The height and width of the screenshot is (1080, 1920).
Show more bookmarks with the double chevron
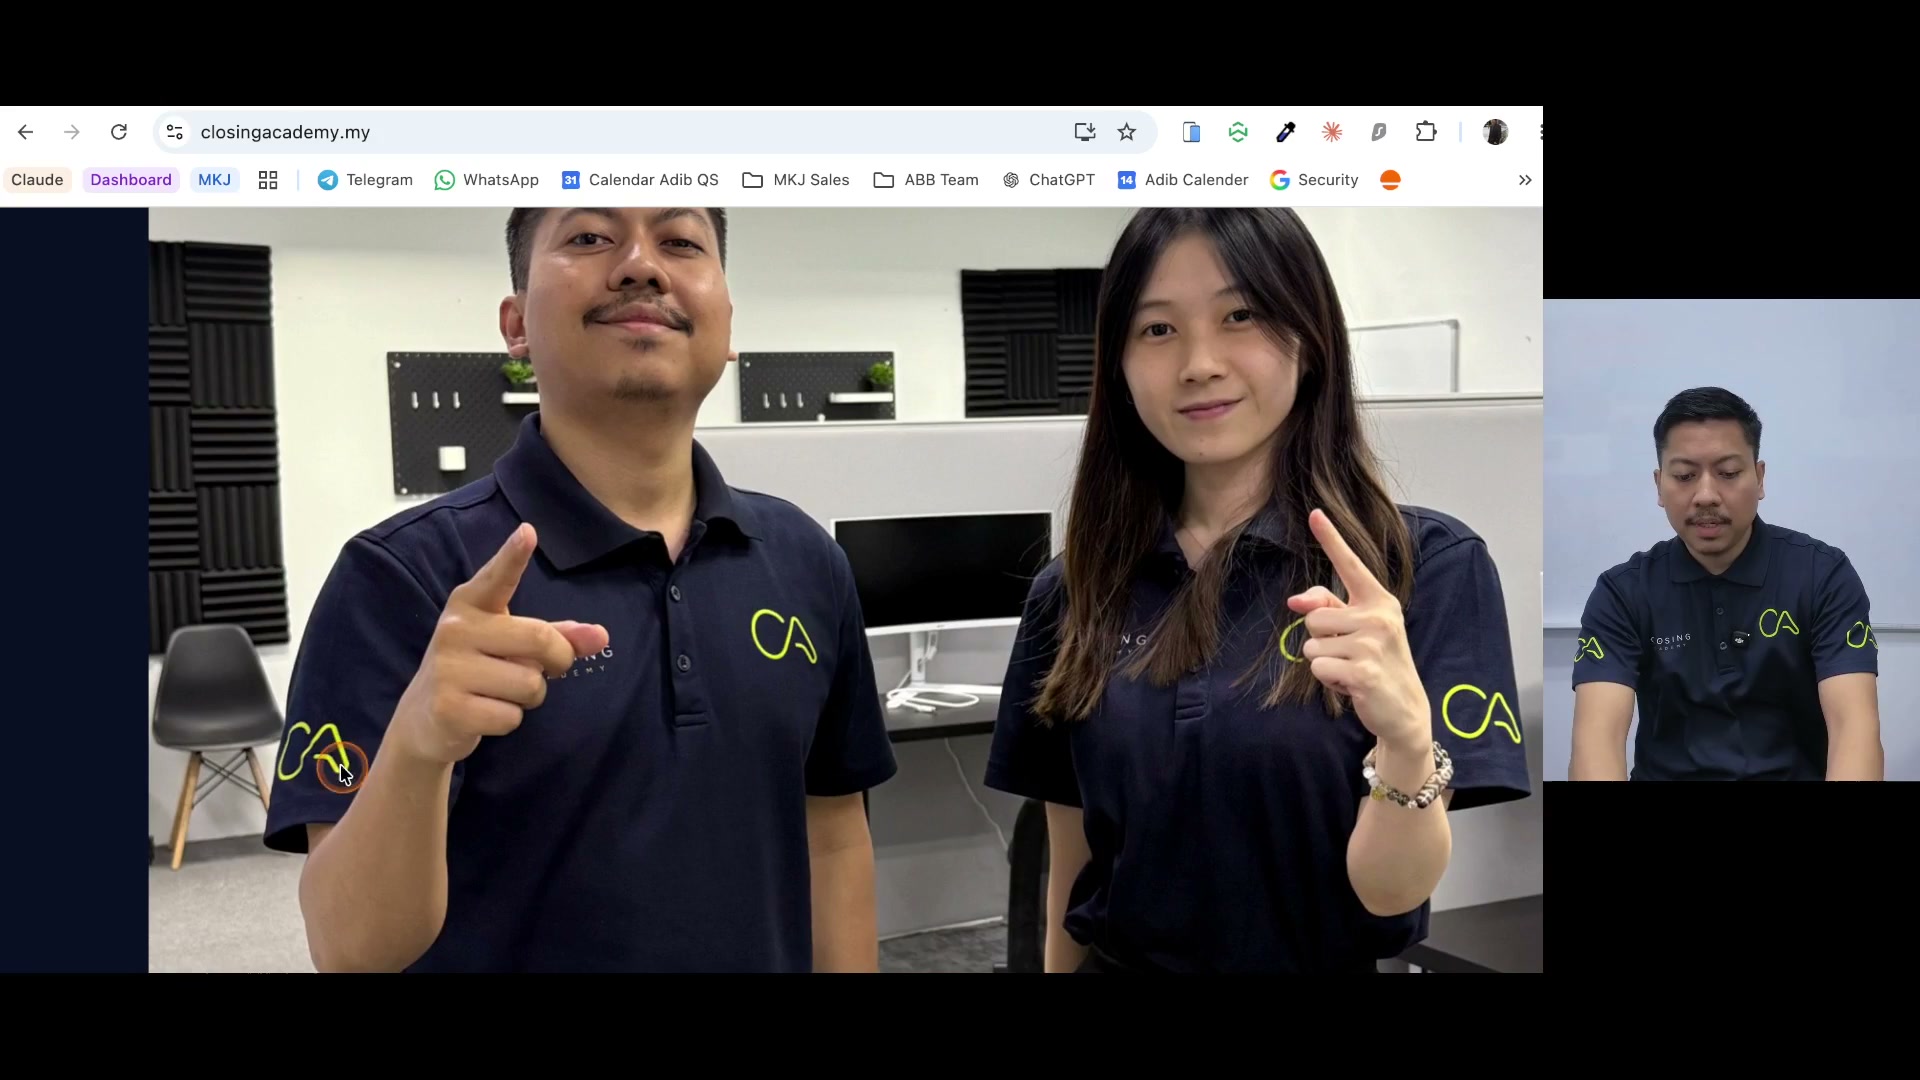1525,180
